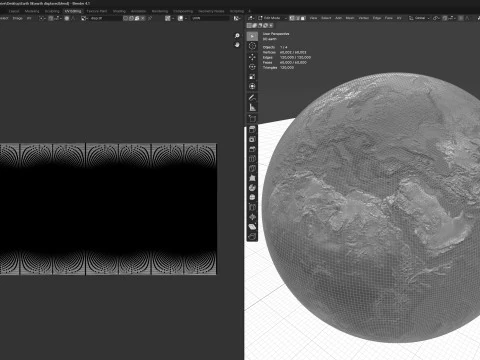The height and width of the screenshot is (360, 480).
Task: Select the Poly Build tool
Action: tap(252, 178)
